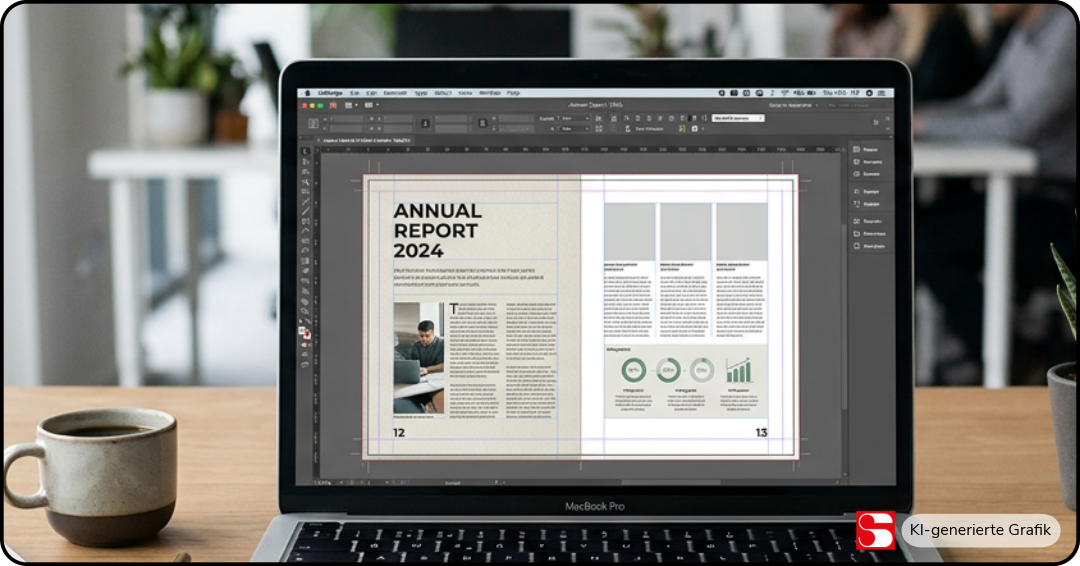Select the drop cap T paragraph frame

[473, 359]
